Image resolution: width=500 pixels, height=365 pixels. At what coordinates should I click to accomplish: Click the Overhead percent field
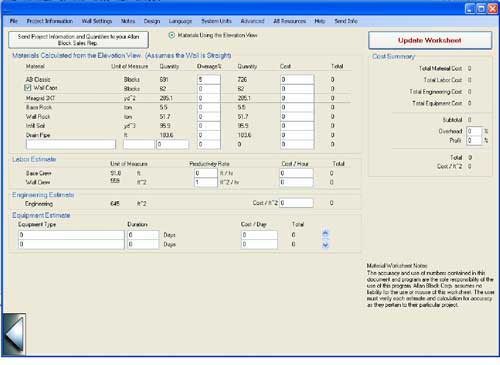(x=474, y=131)
